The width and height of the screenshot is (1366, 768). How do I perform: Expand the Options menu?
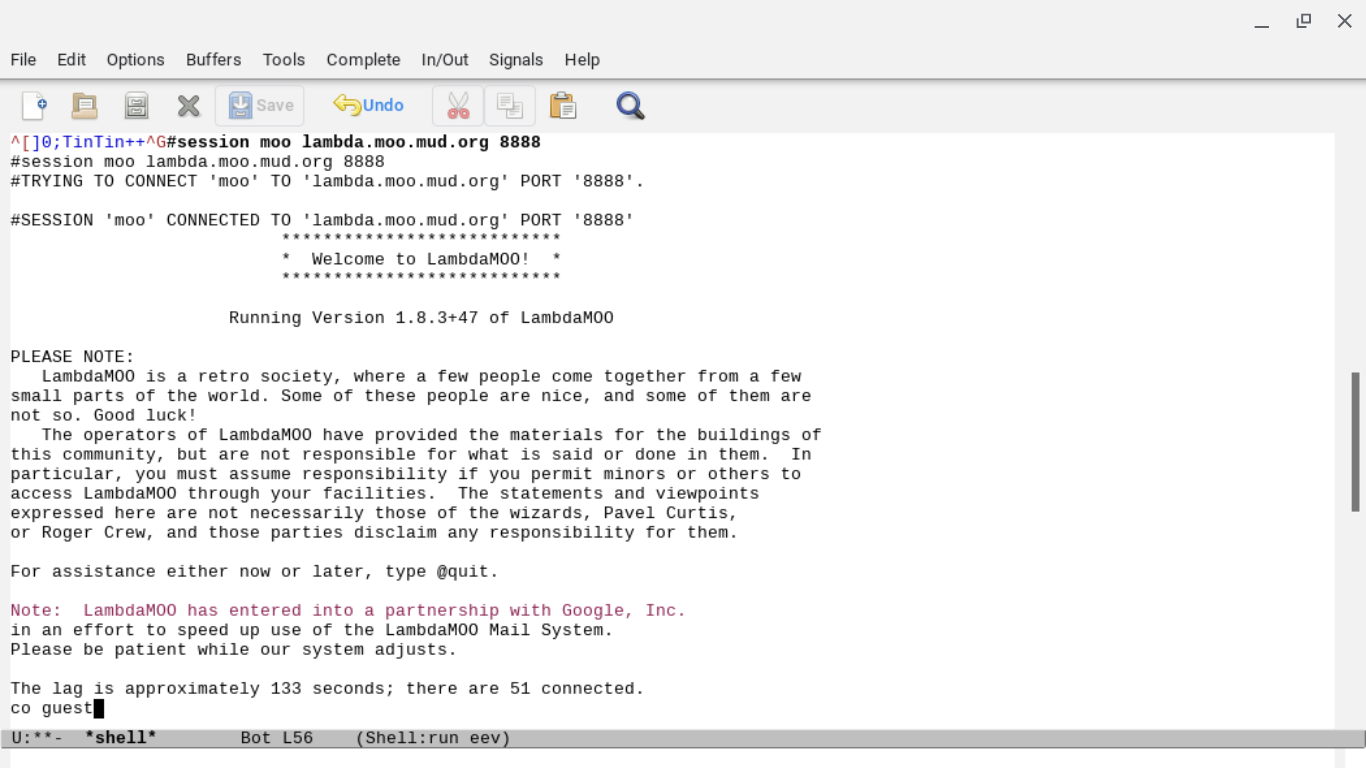tap(135, 60)
